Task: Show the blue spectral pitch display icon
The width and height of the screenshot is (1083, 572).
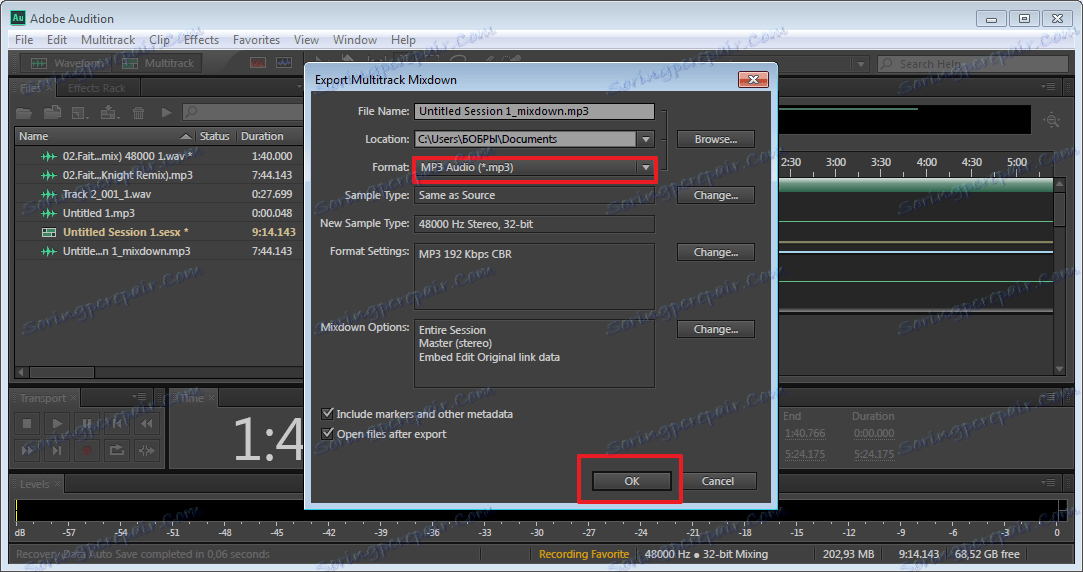Action: coord(284,63)
